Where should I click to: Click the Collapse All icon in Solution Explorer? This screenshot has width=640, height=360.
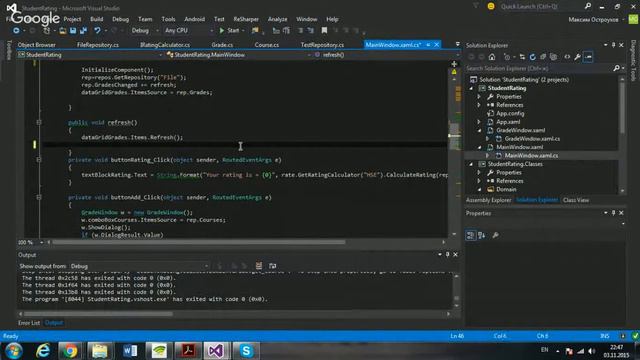pos(543,57)
